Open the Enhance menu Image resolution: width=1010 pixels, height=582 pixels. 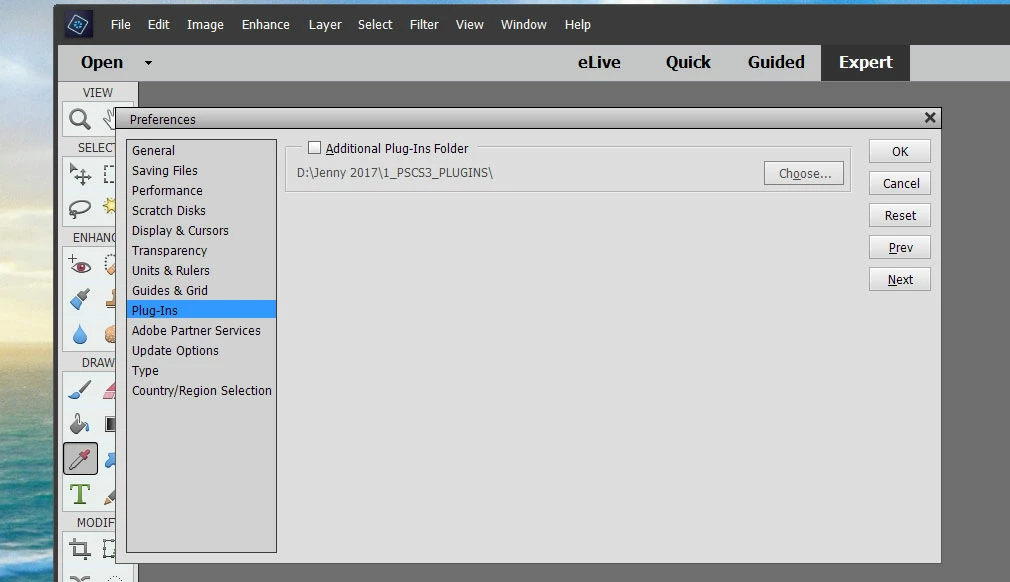[x=265, y=24]
